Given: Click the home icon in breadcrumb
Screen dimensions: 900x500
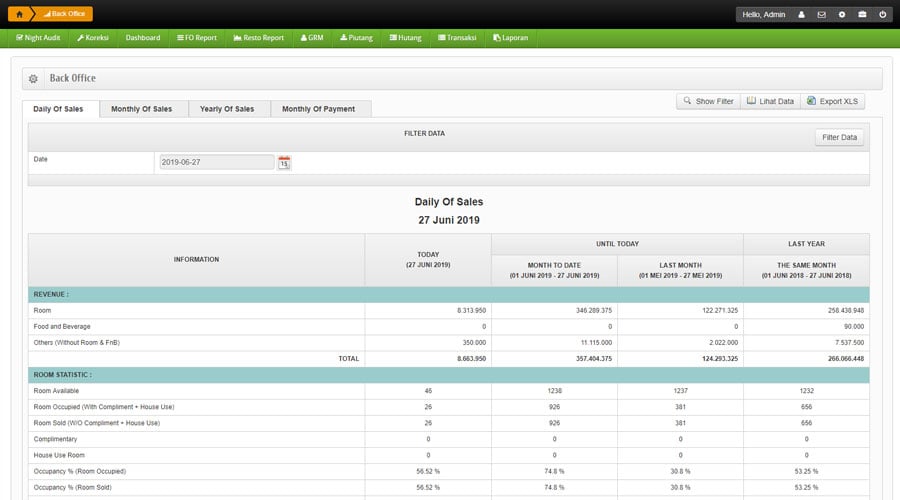Looking at the screenshot, I should (19, 14).
